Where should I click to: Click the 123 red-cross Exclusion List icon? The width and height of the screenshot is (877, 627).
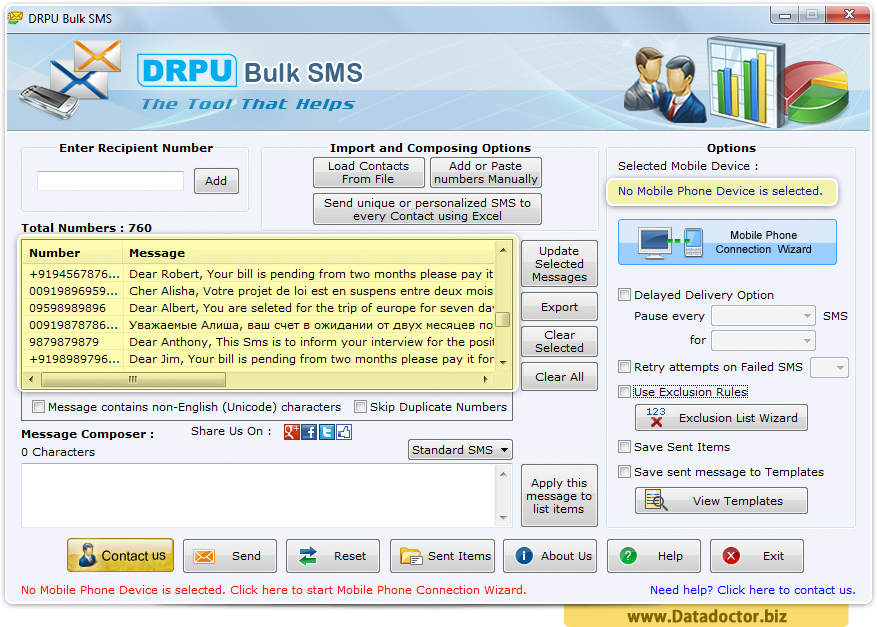pyautogui.click(x=656, y=417)
